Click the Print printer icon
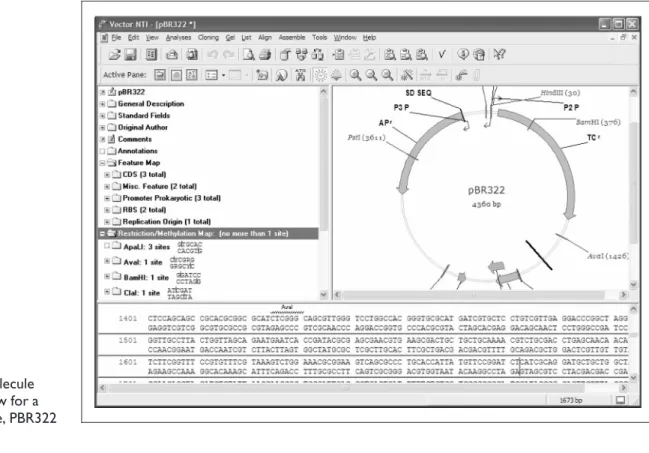This screenshot has height=453, width=649. [265, 55]
